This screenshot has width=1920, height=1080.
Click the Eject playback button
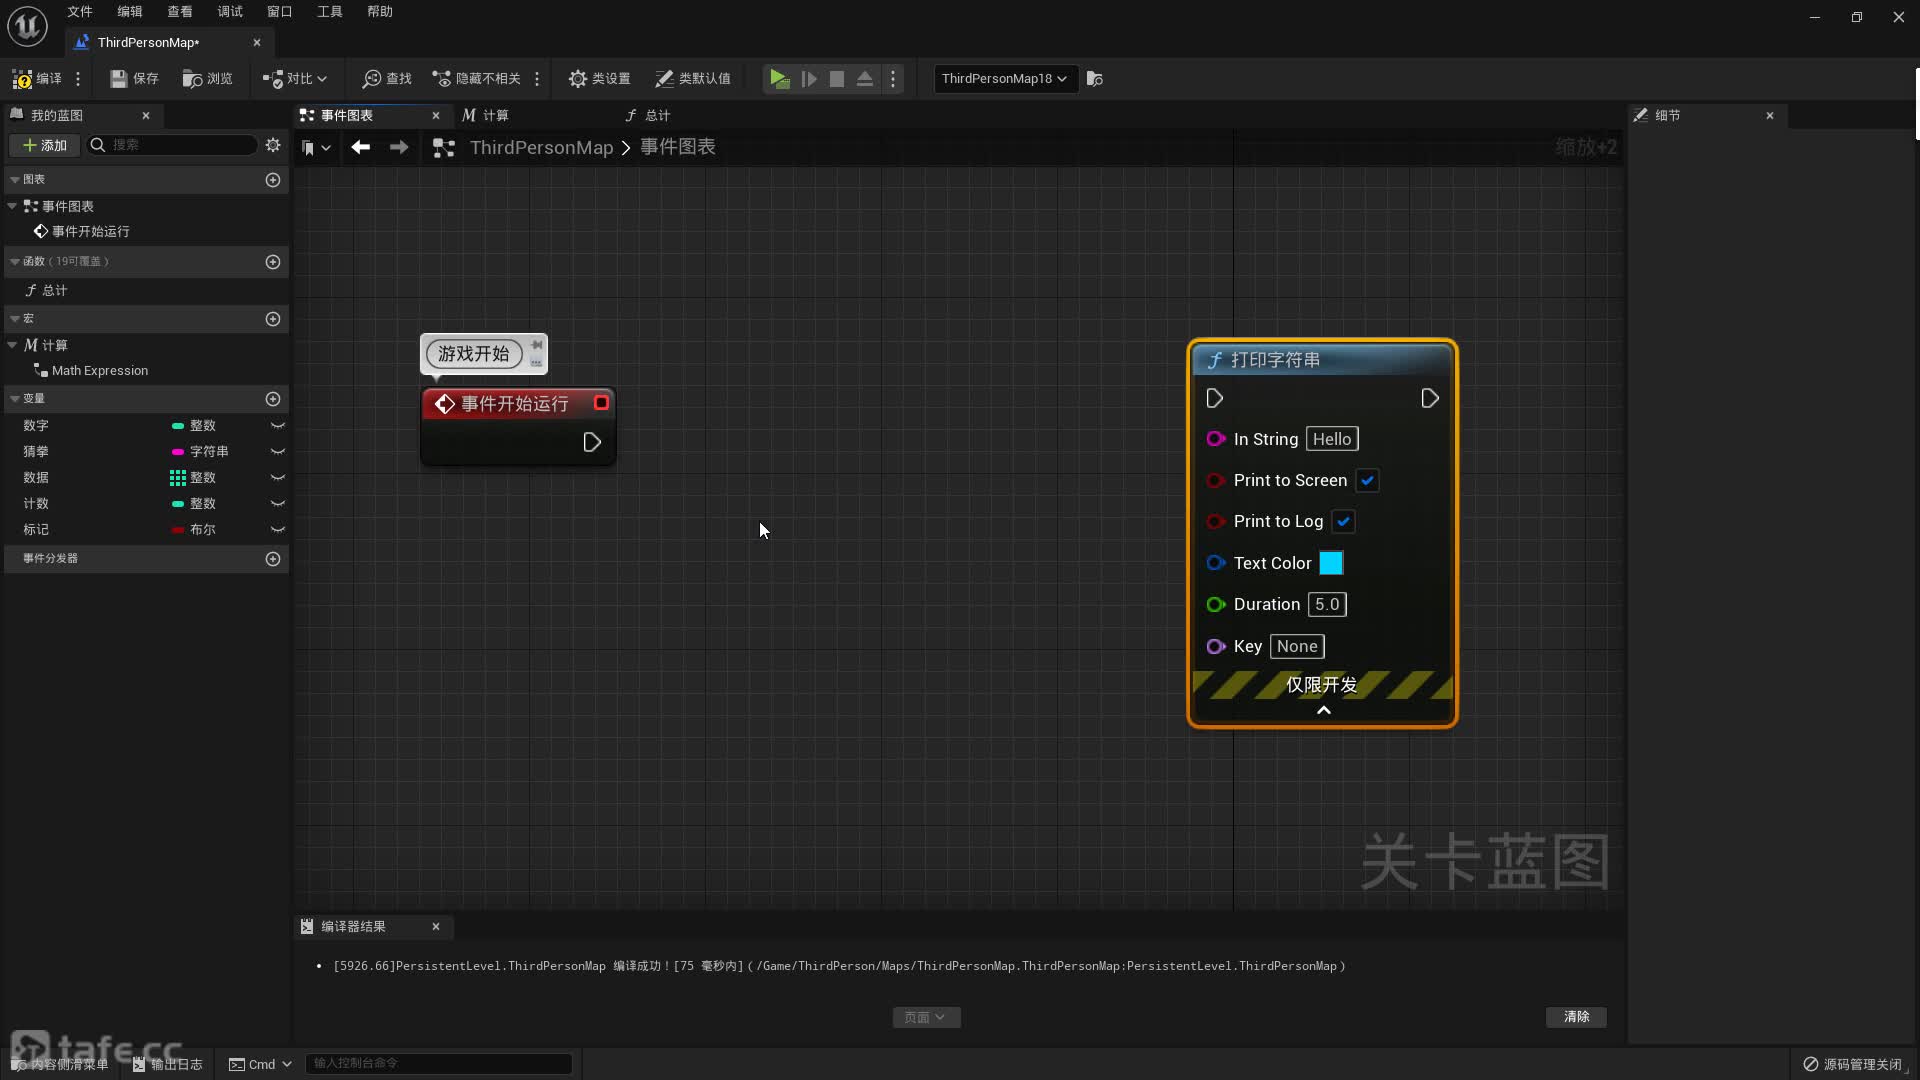pos(865,78)
